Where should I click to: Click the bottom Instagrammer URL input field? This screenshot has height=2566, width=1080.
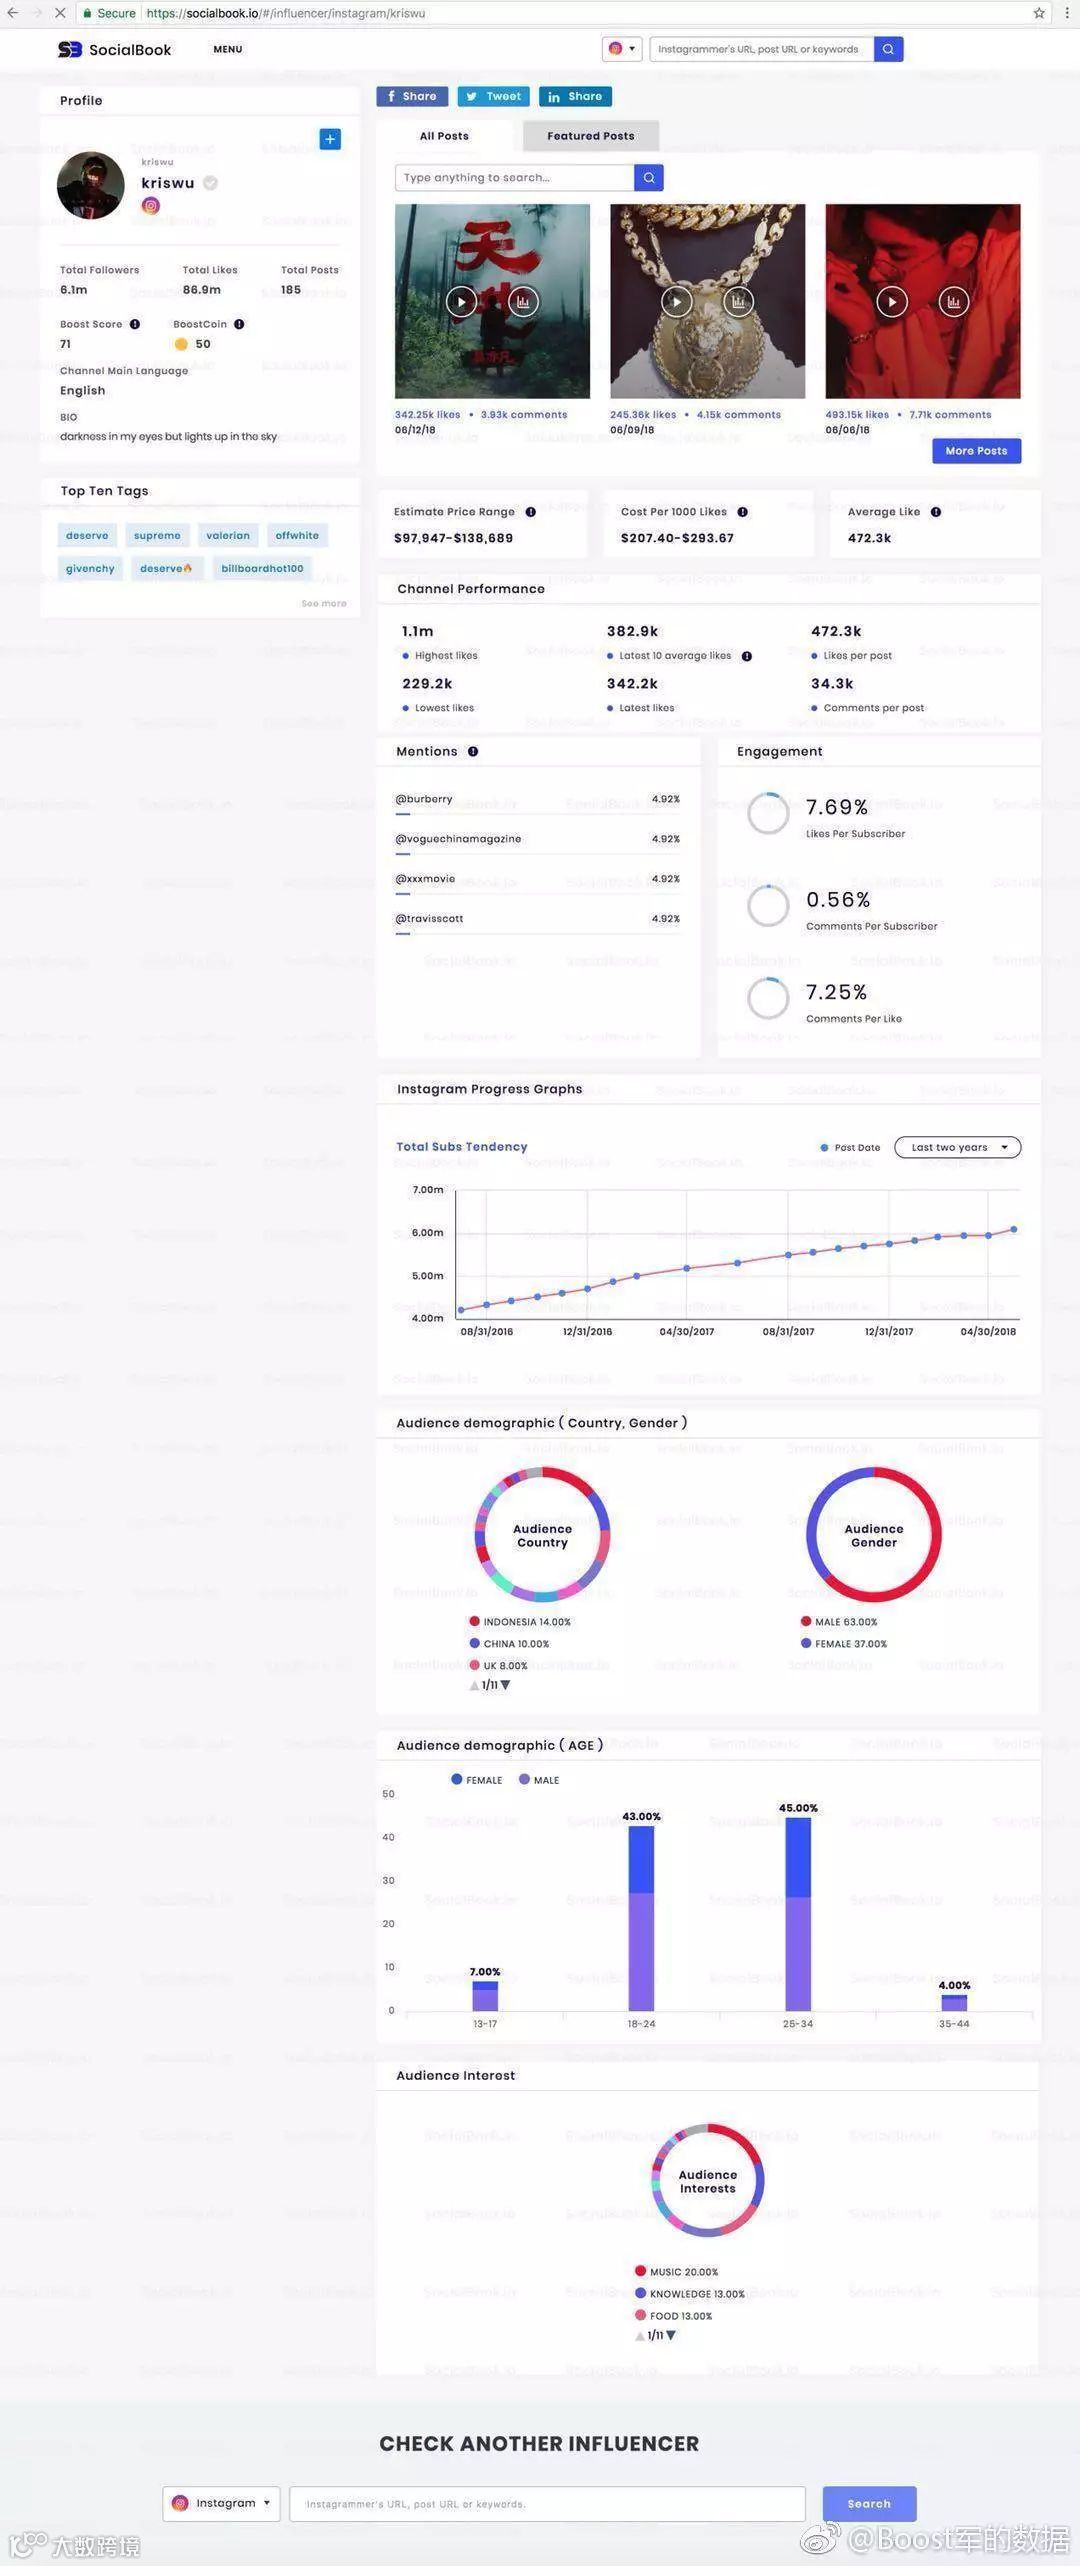coord(547,2503)
